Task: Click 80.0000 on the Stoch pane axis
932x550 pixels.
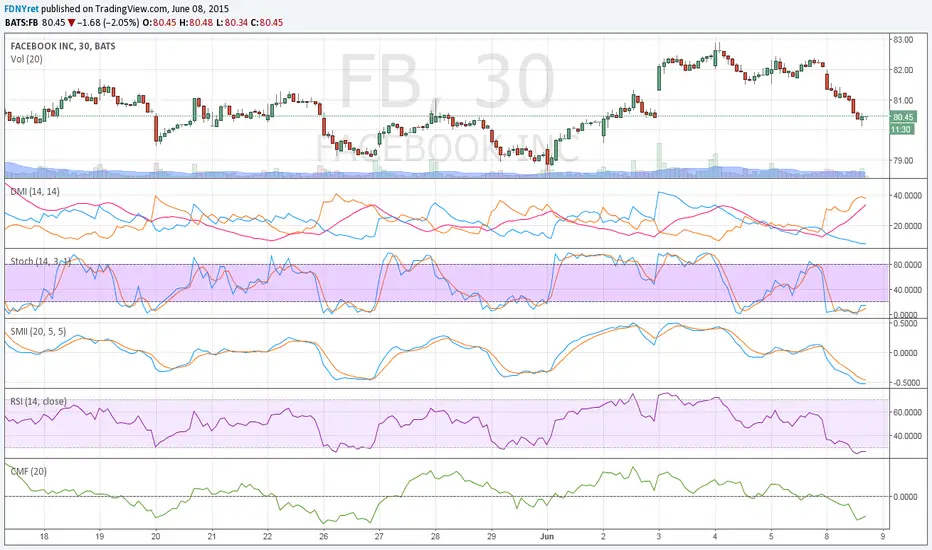Action: coord(908,265)
